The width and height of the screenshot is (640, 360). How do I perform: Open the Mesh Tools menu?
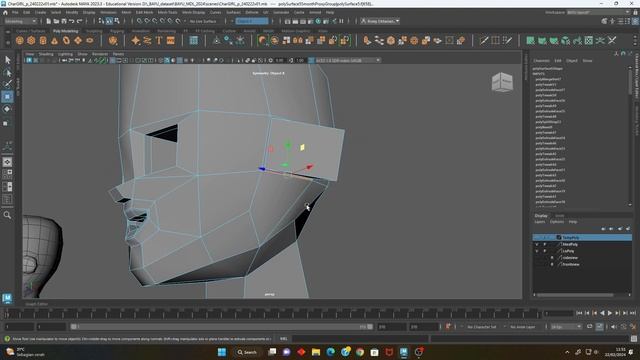coord(167,12)
